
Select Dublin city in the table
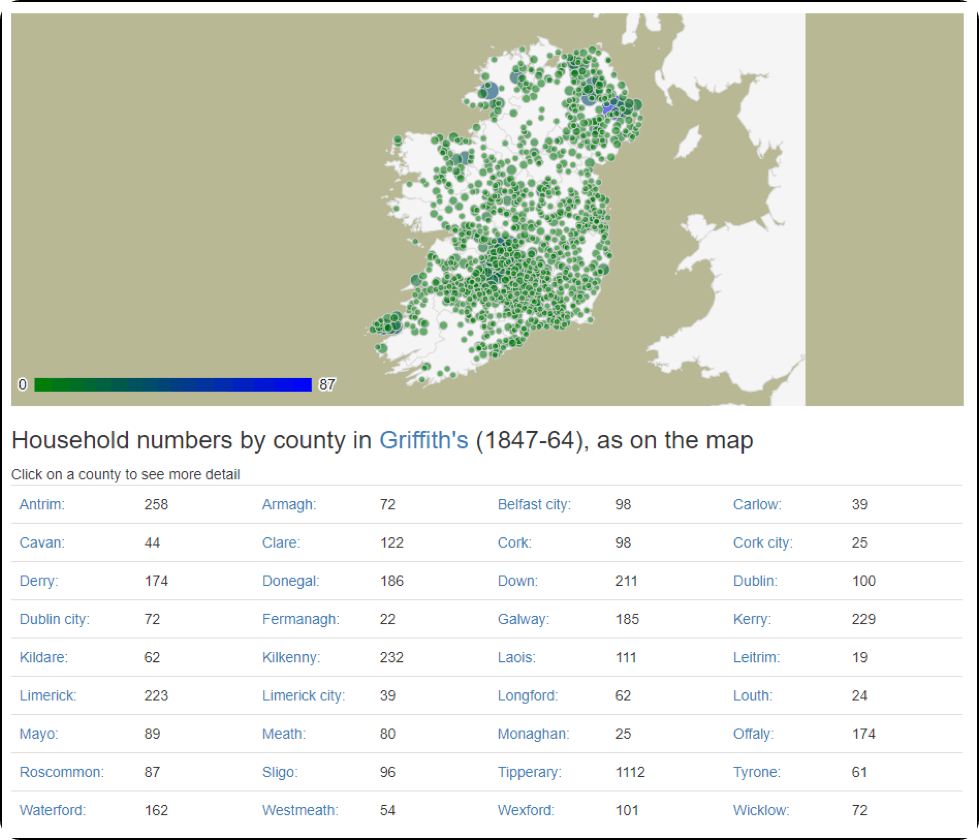point(54,620)
